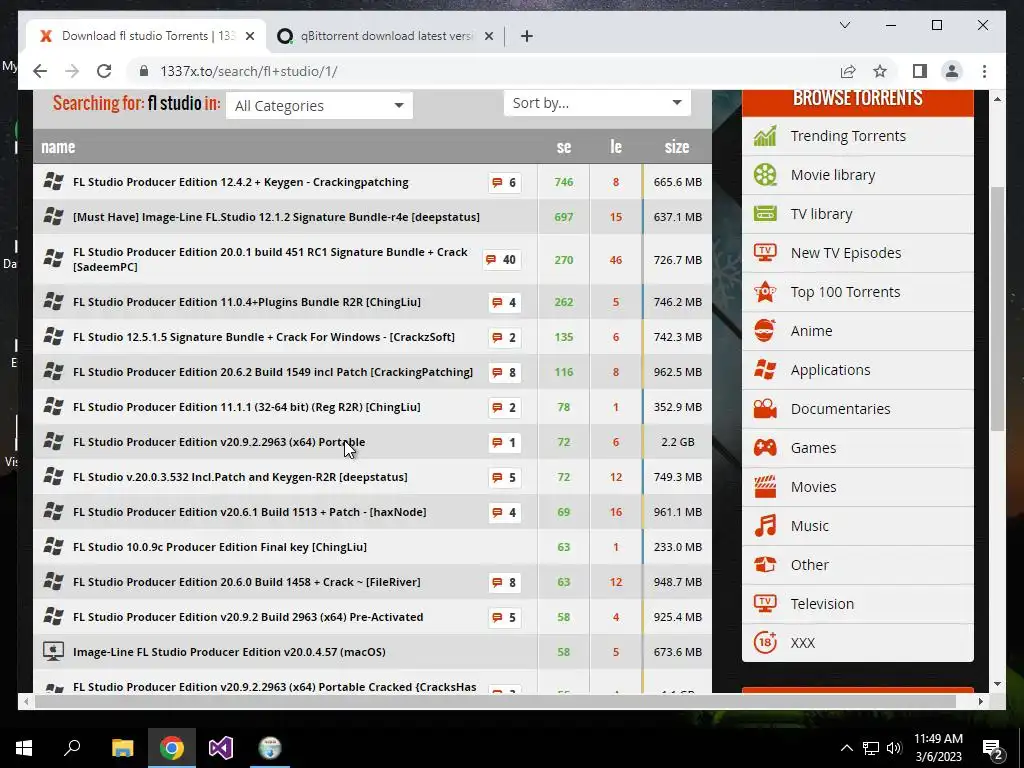1024x768 pixels.
Task: Open Image-Line FL.Studio 12.1.2 Signature Bundle link
Action: pos(276,217)
